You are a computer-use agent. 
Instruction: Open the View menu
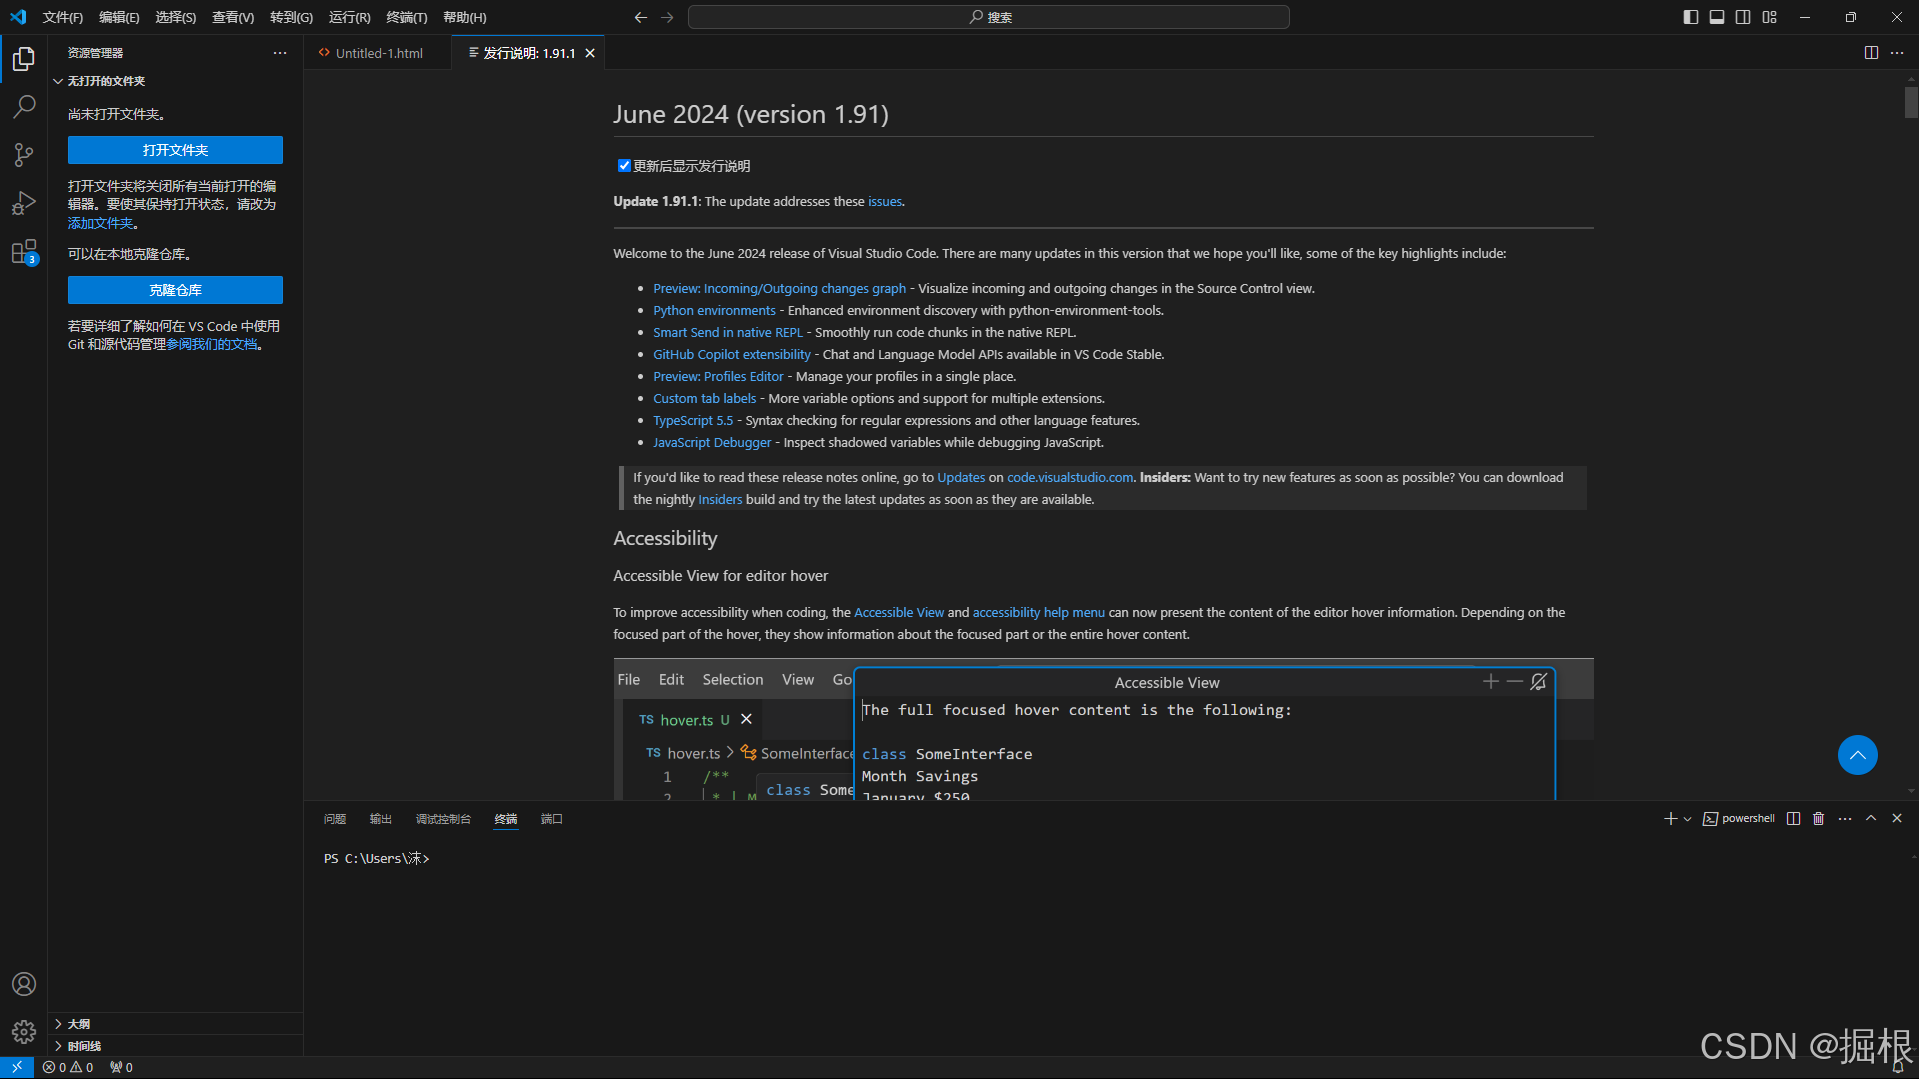[233, 17]
